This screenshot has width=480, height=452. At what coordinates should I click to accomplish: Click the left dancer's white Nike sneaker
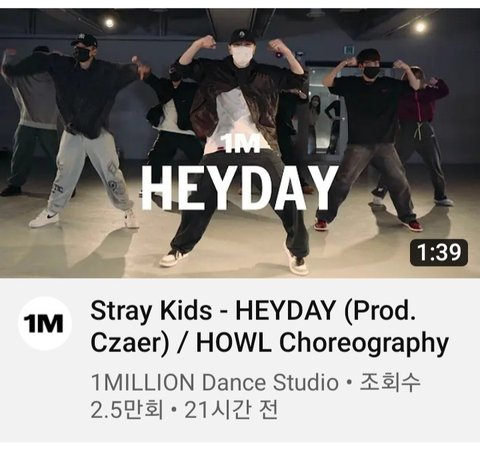(x=43, y=219)
